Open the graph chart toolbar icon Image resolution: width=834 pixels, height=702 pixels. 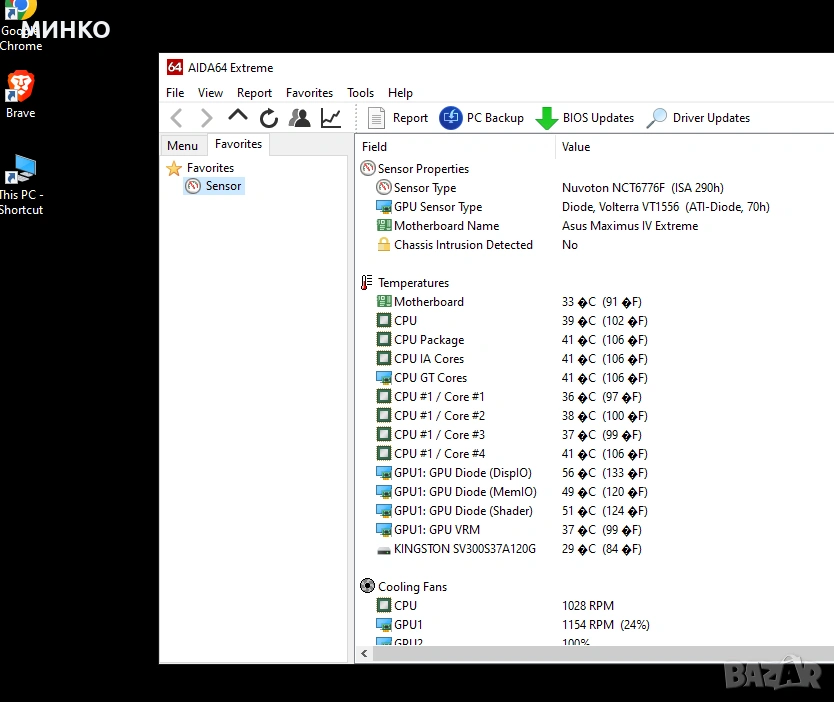[x=331, y=118]
